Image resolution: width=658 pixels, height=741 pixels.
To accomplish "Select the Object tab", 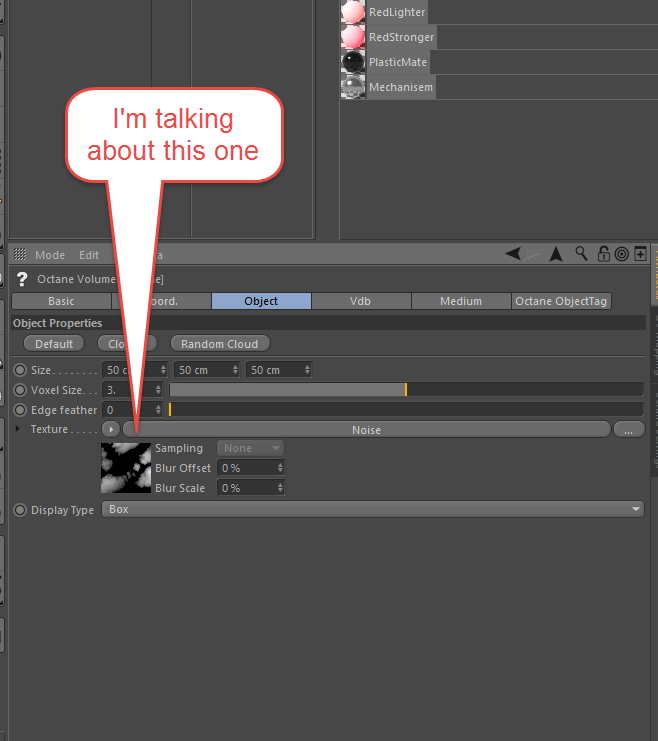I will tap(261, 301).
